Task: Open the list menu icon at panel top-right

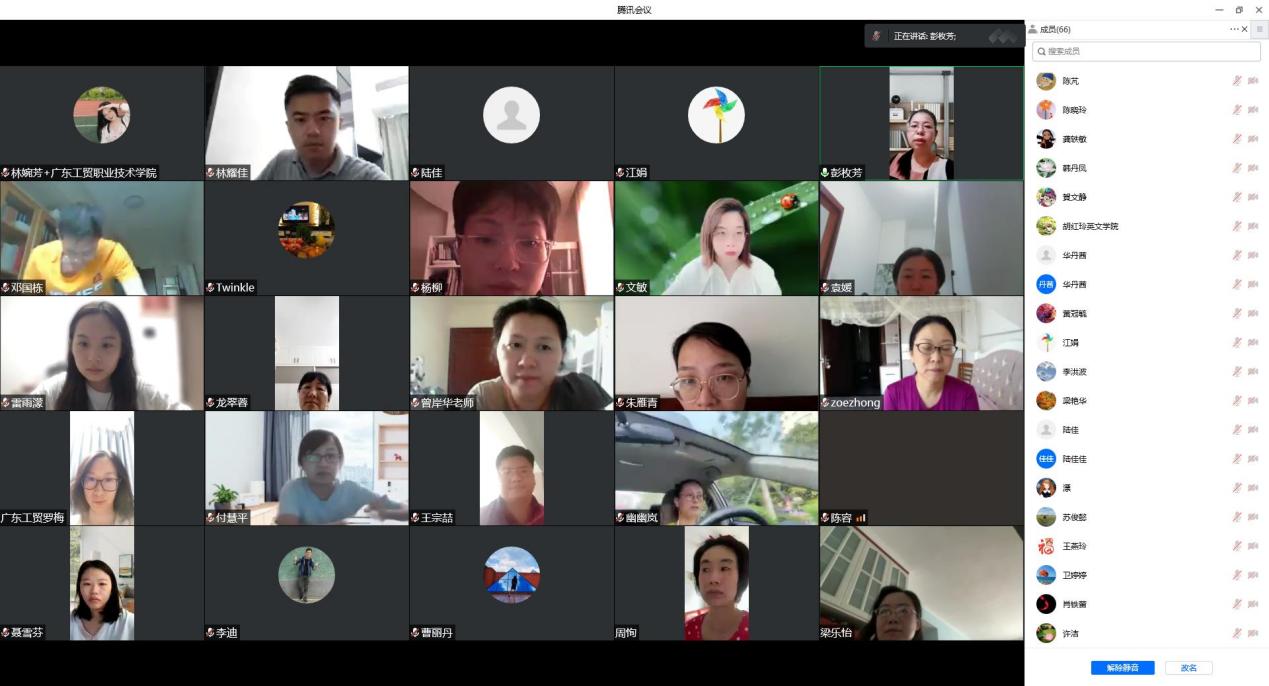Action: coord(1259,30)
